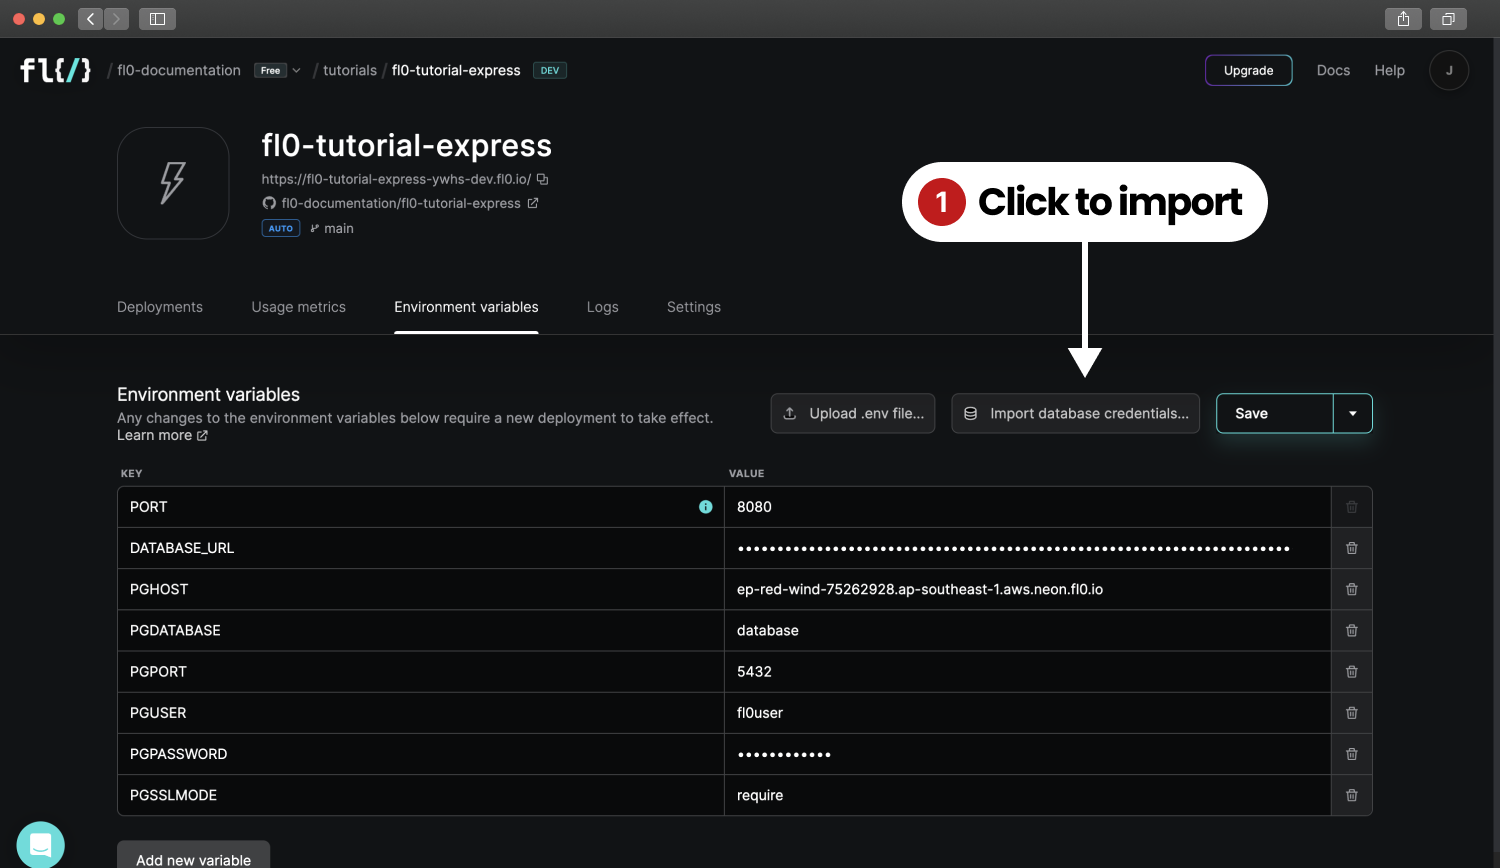The image size is (1500, 868).
Task: Edit the PGUSER value fl0user
Action: click(1027, 713)
